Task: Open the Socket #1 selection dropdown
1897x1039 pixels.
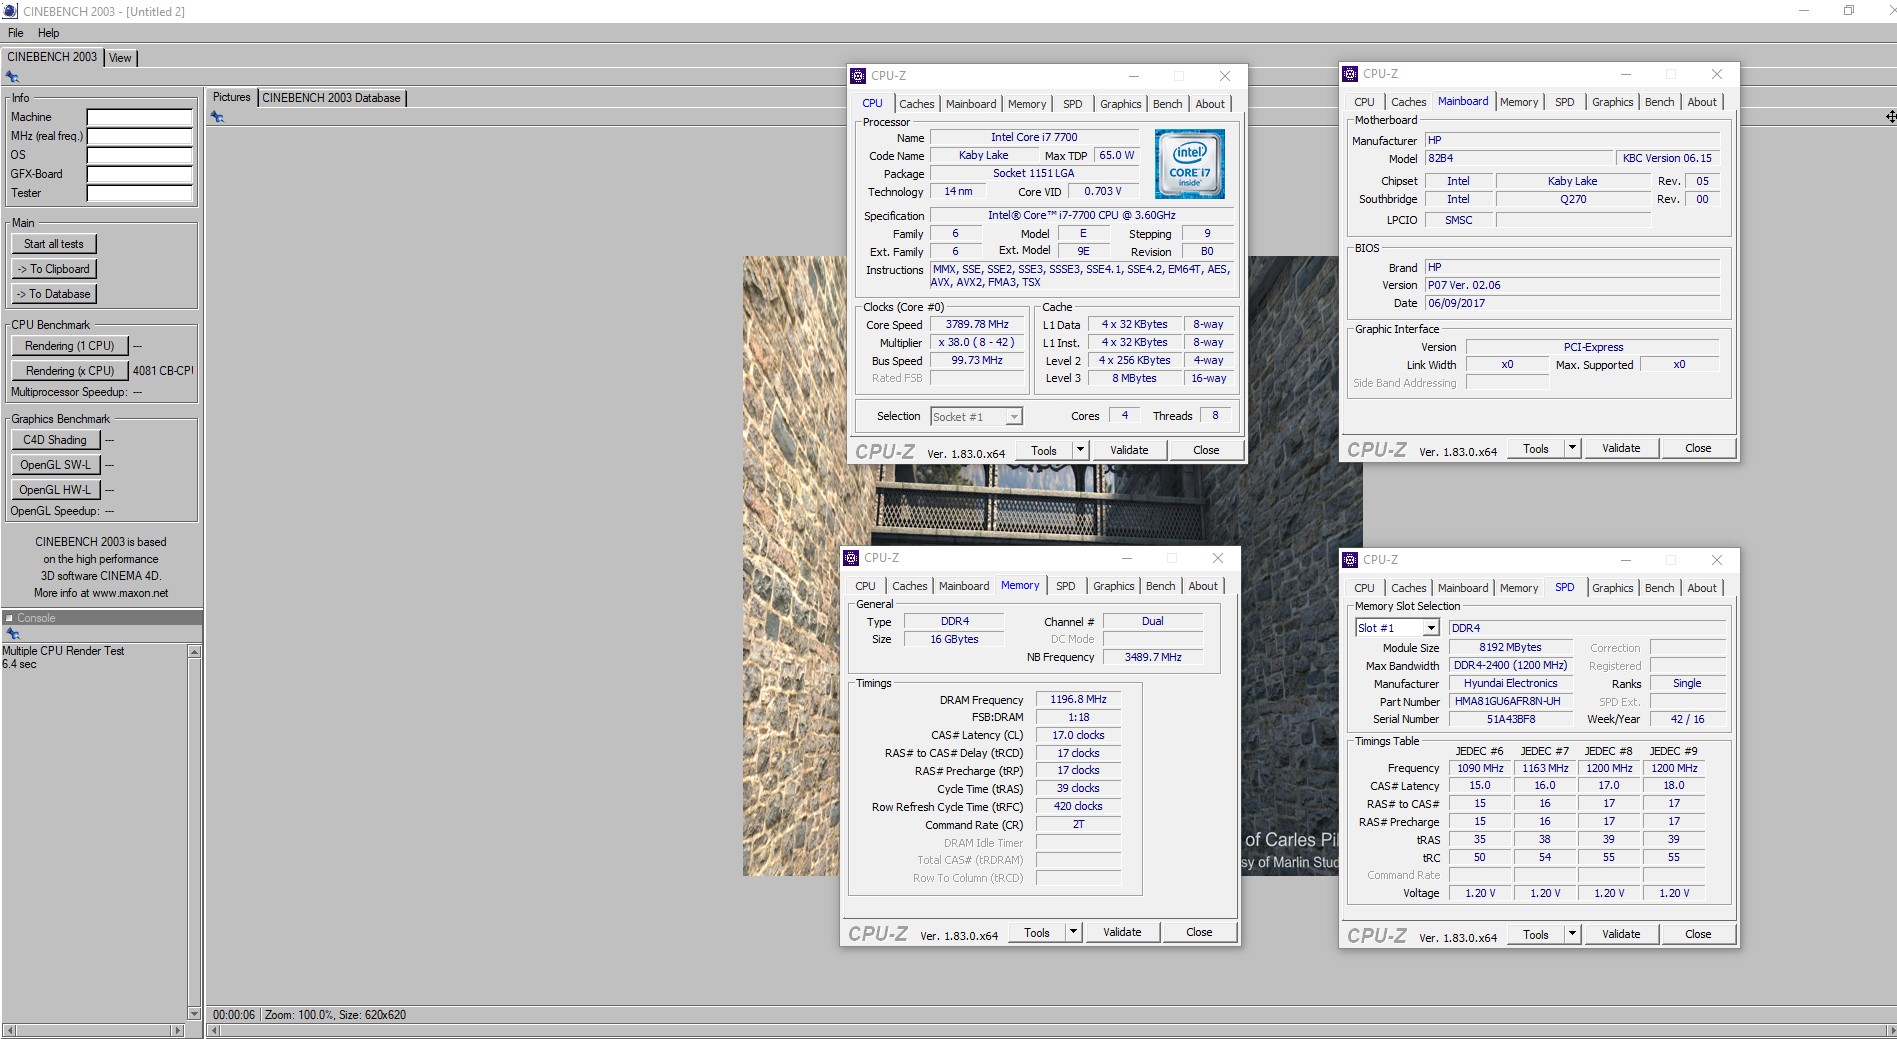Action: (1013, 417)
